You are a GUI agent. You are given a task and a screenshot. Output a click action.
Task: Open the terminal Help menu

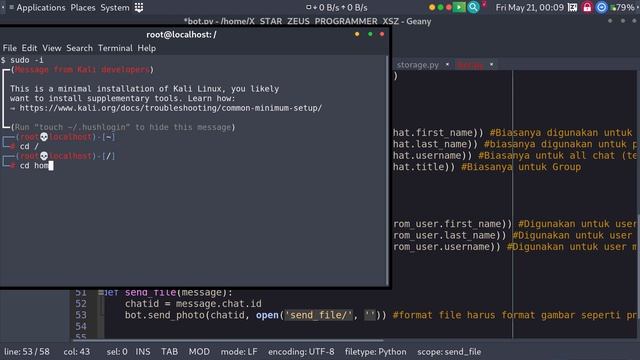(147, 48)
